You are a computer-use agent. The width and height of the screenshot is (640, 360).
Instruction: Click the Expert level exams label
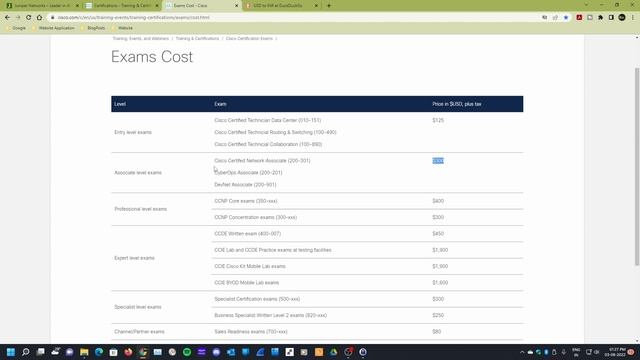pos(134,258)
